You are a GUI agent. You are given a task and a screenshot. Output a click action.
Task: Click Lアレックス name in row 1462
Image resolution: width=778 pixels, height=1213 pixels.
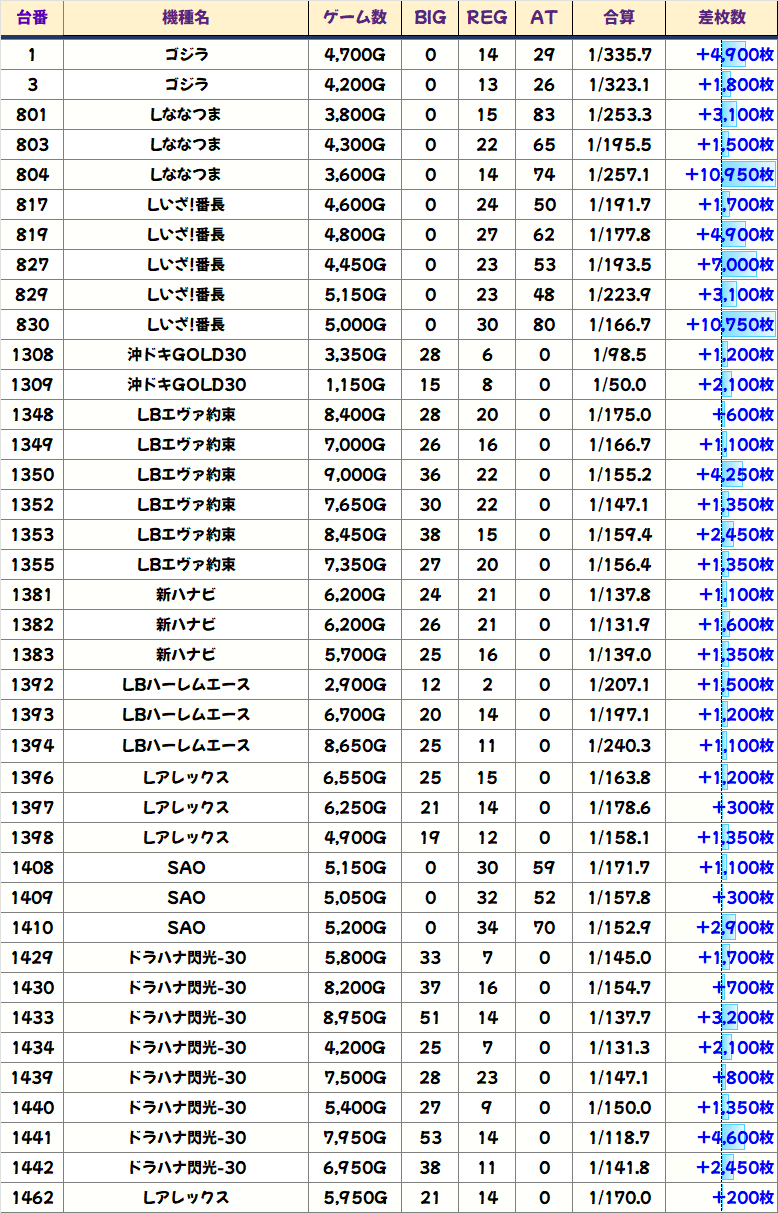[186, 1197]
